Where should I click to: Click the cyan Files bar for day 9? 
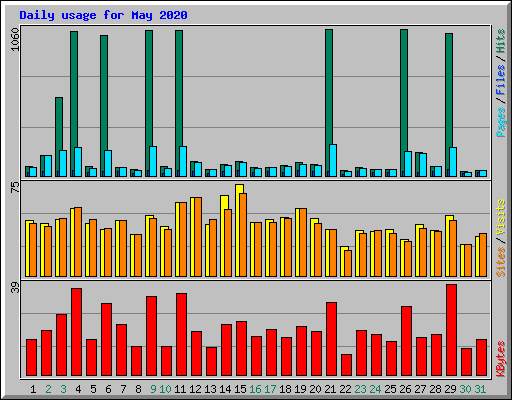[153, 161]
